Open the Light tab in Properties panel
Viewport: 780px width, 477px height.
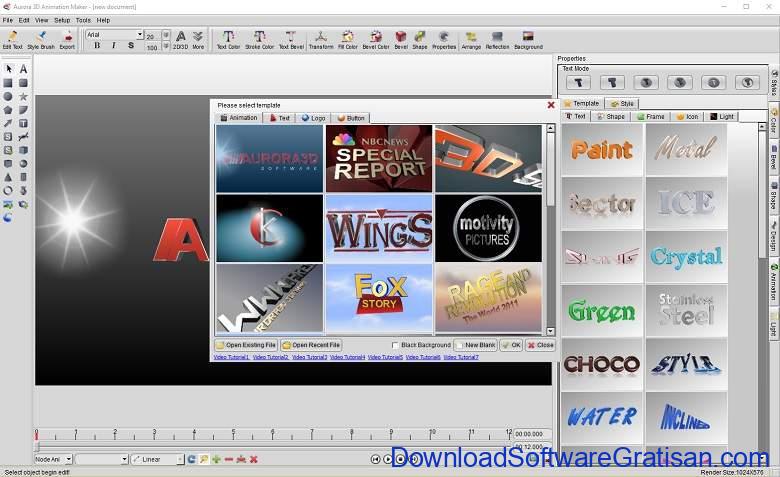pos(722,116)
